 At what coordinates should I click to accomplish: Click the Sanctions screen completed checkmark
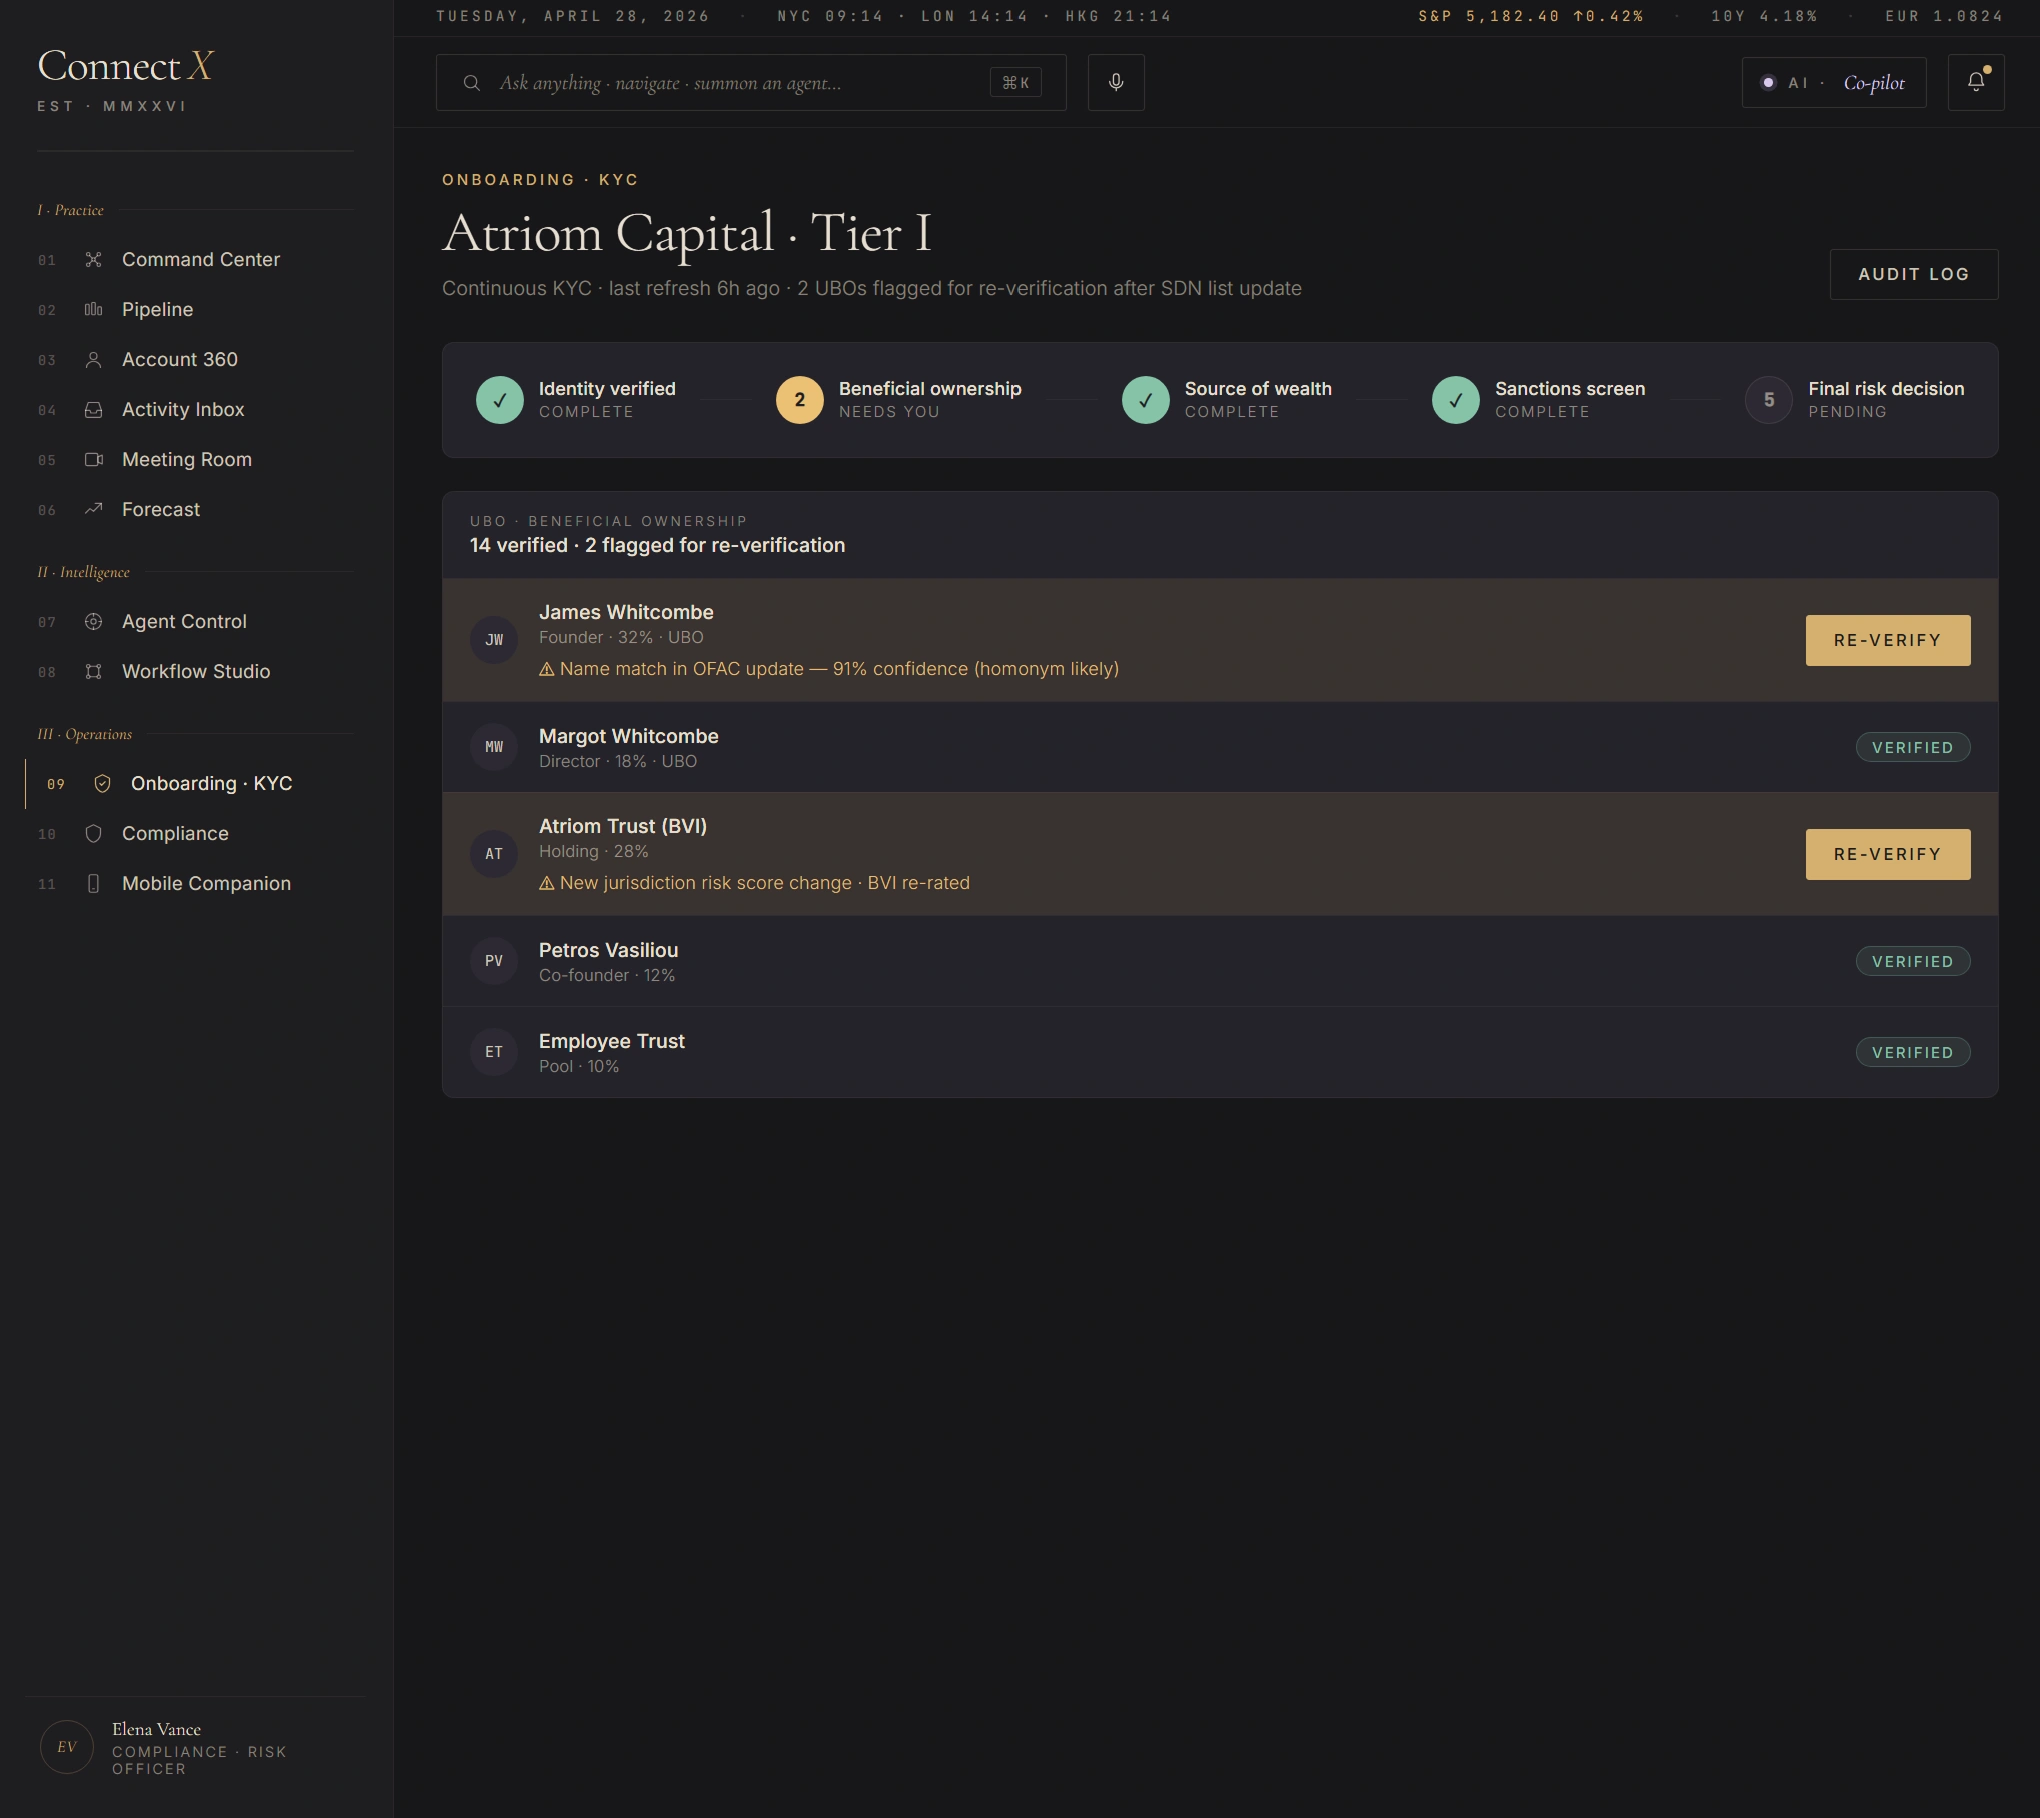tap(1455, 399)
